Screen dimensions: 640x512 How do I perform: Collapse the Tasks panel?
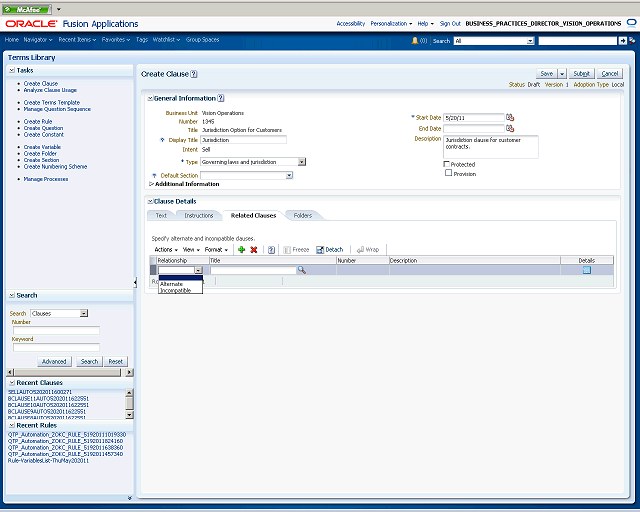coord(12,70)
